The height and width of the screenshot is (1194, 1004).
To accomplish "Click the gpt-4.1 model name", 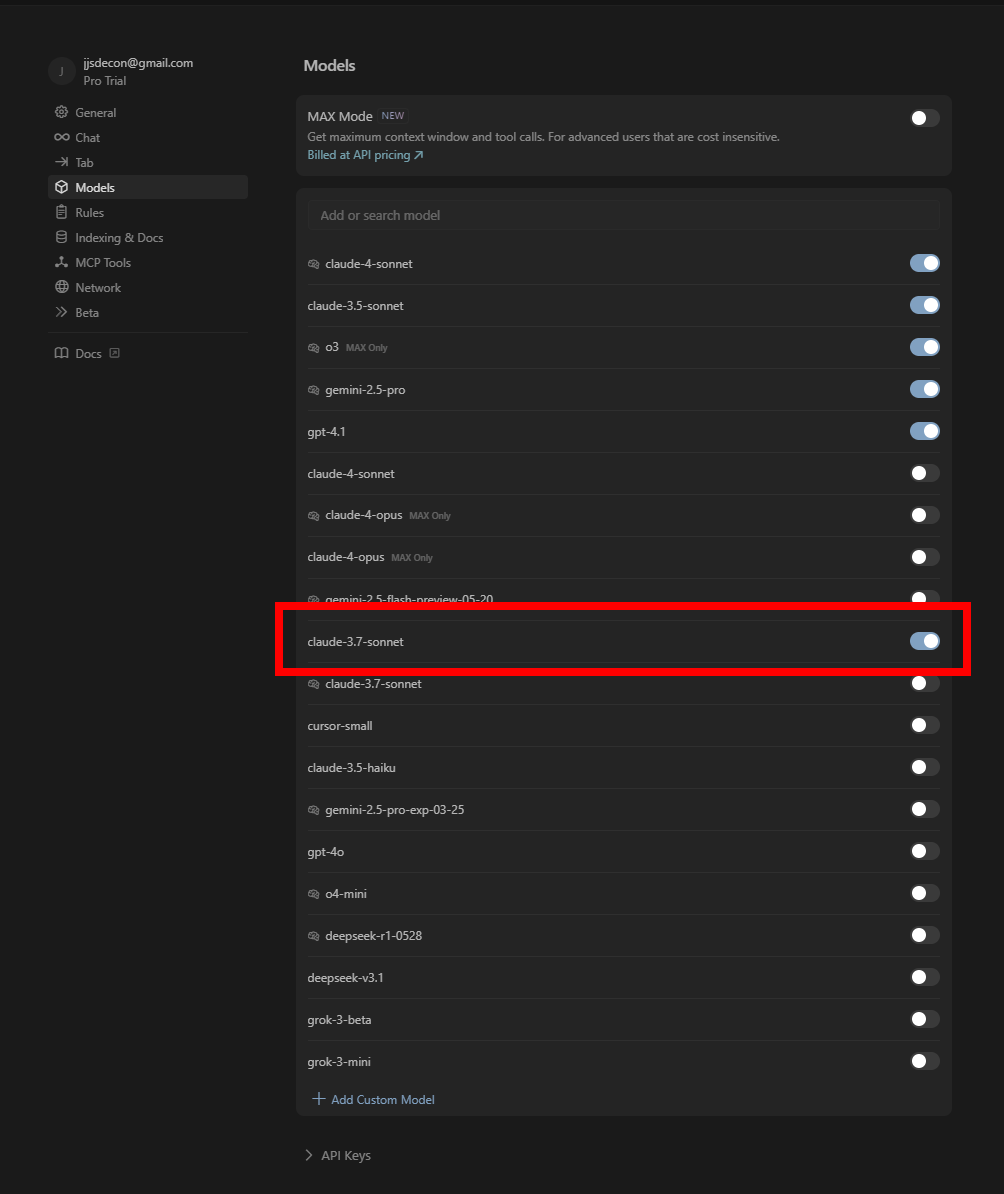I will click(326, 432).
